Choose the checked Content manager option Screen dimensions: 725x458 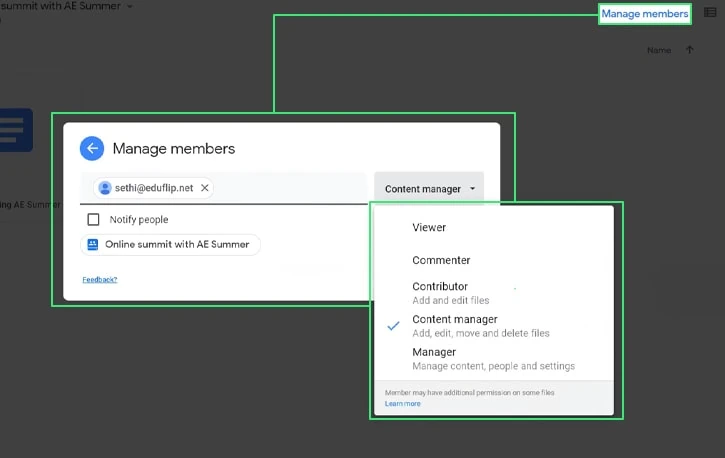(494, 326)
